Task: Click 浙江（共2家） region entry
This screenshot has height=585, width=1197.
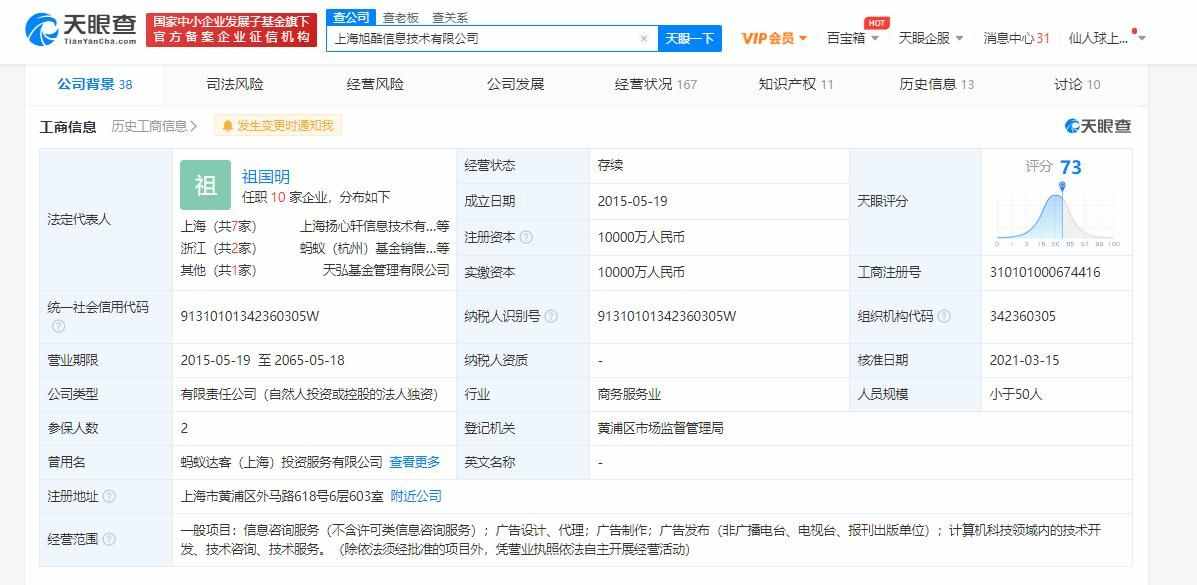Action: [x=218, y=248]
